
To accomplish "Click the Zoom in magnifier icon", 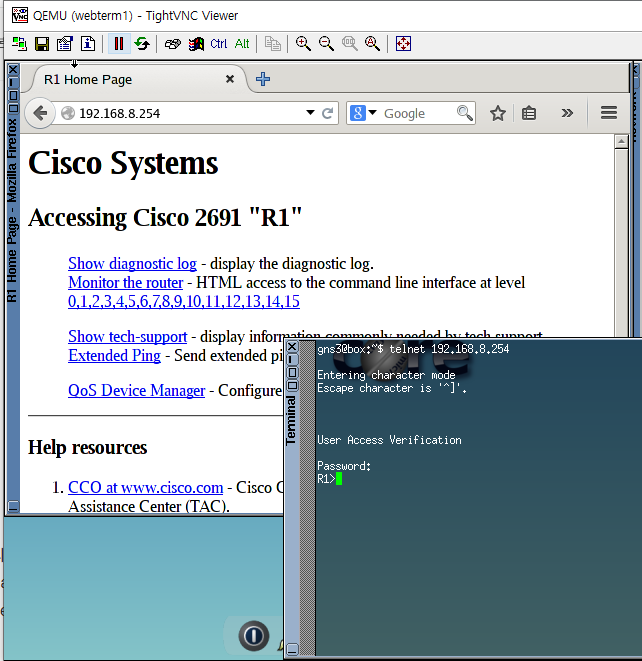I will coord(303,43).
